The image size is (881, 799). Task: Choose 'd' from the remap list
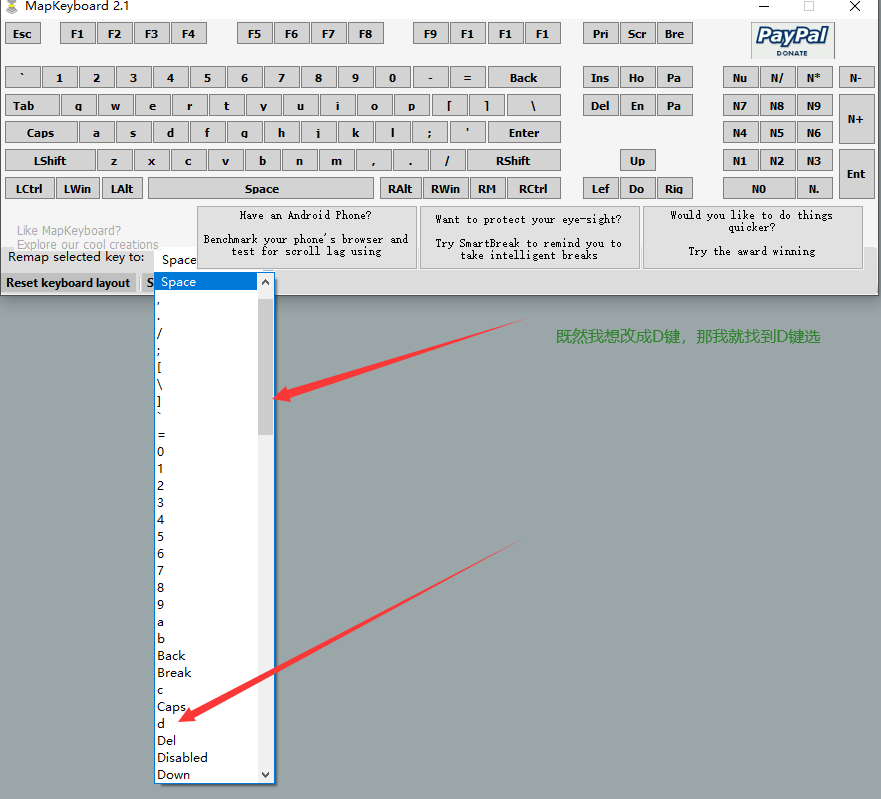(162, 723)
